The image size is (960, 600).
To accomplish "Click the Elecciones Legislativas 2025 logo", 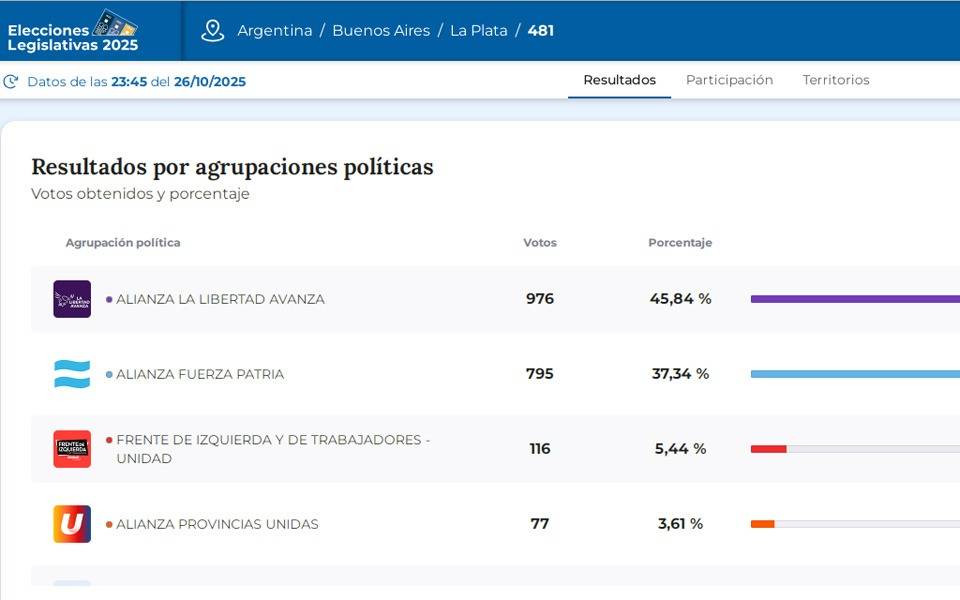I will point(73,31).
